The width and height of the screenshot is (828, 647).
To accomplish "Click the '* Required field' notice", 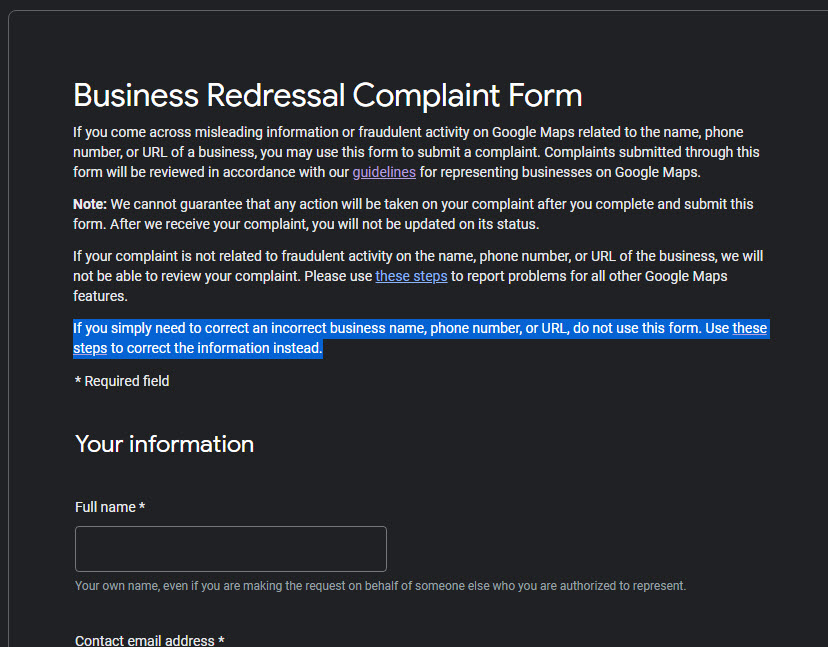I will click(121, 381).
